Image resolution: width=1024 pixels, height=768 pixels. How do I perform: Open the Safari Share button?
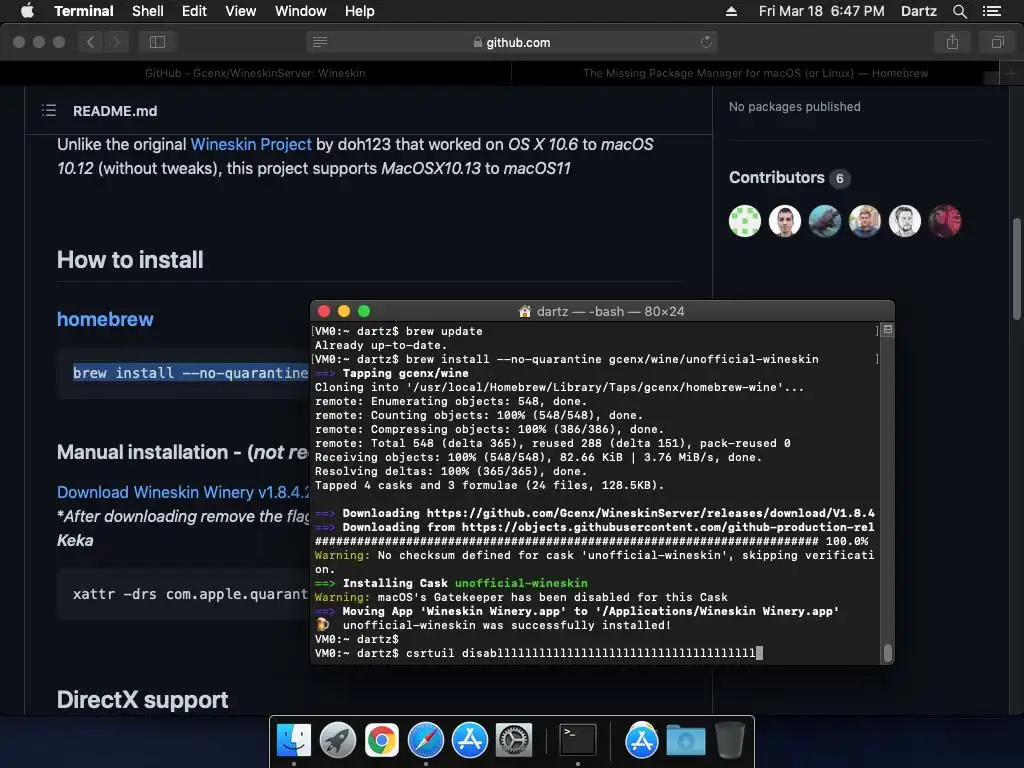[x=953, y=42]
